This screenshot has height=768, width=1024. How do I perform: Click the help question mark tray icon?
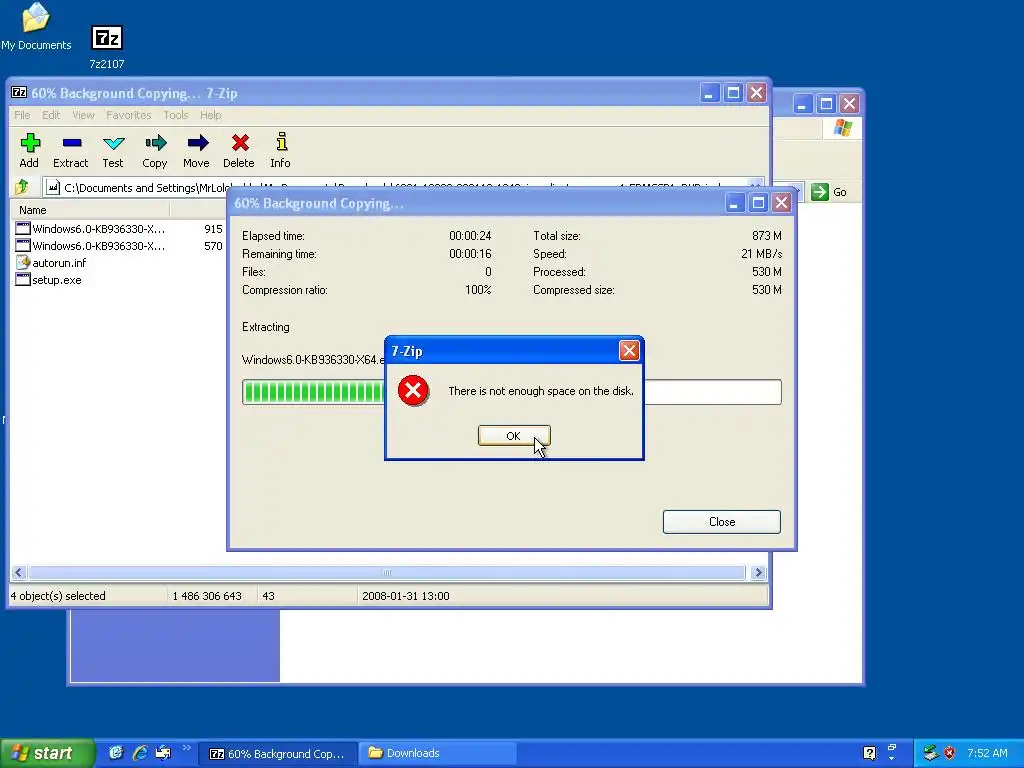click(869, 753)
